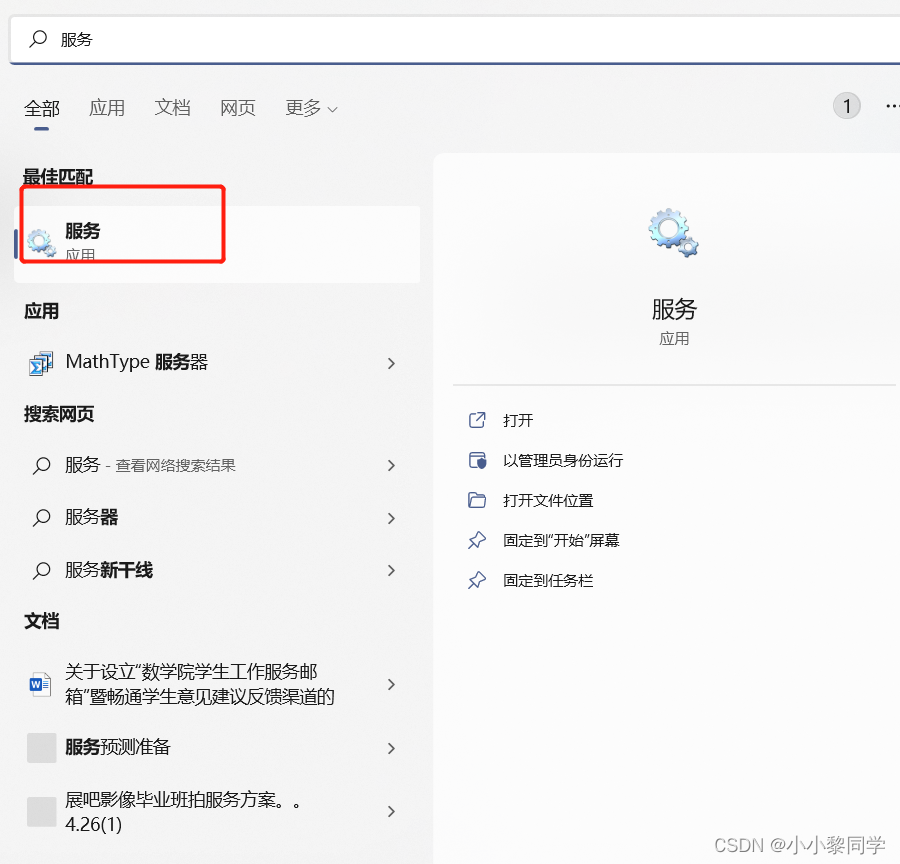Choose 固定到"开始"屏幕
The image size is (900, 864).
[x=561, y=540]
